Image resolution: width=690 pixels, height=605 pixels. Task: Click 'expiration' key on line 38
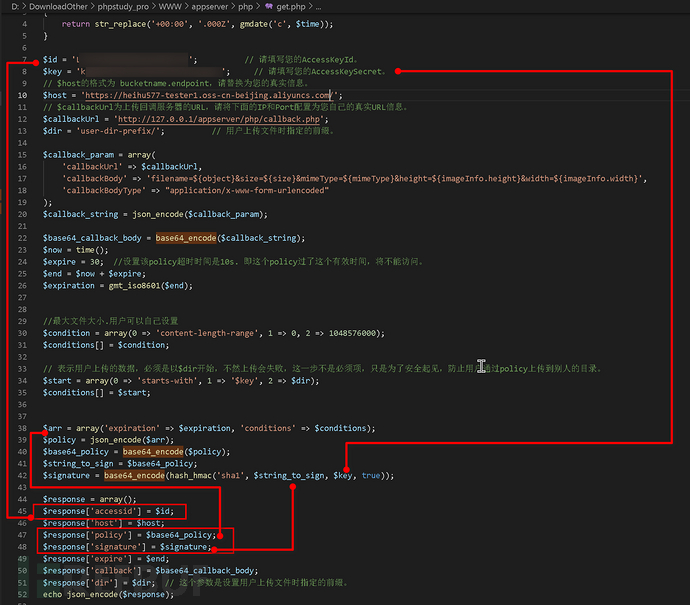pos(132,428)
